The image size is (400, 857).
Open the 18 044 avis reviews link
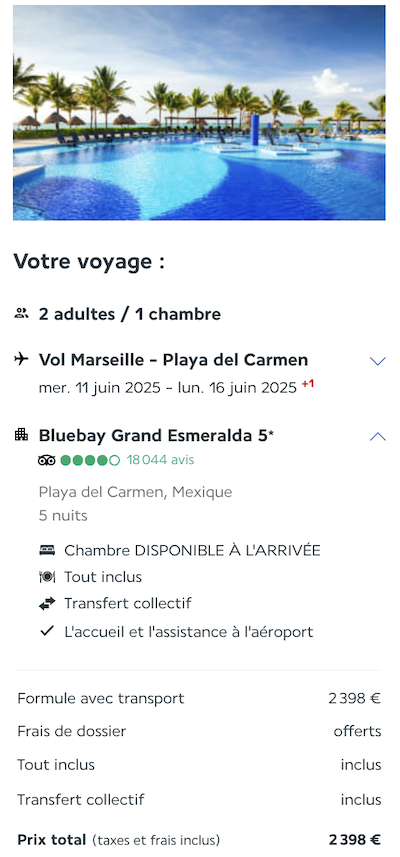click(160, 460)
